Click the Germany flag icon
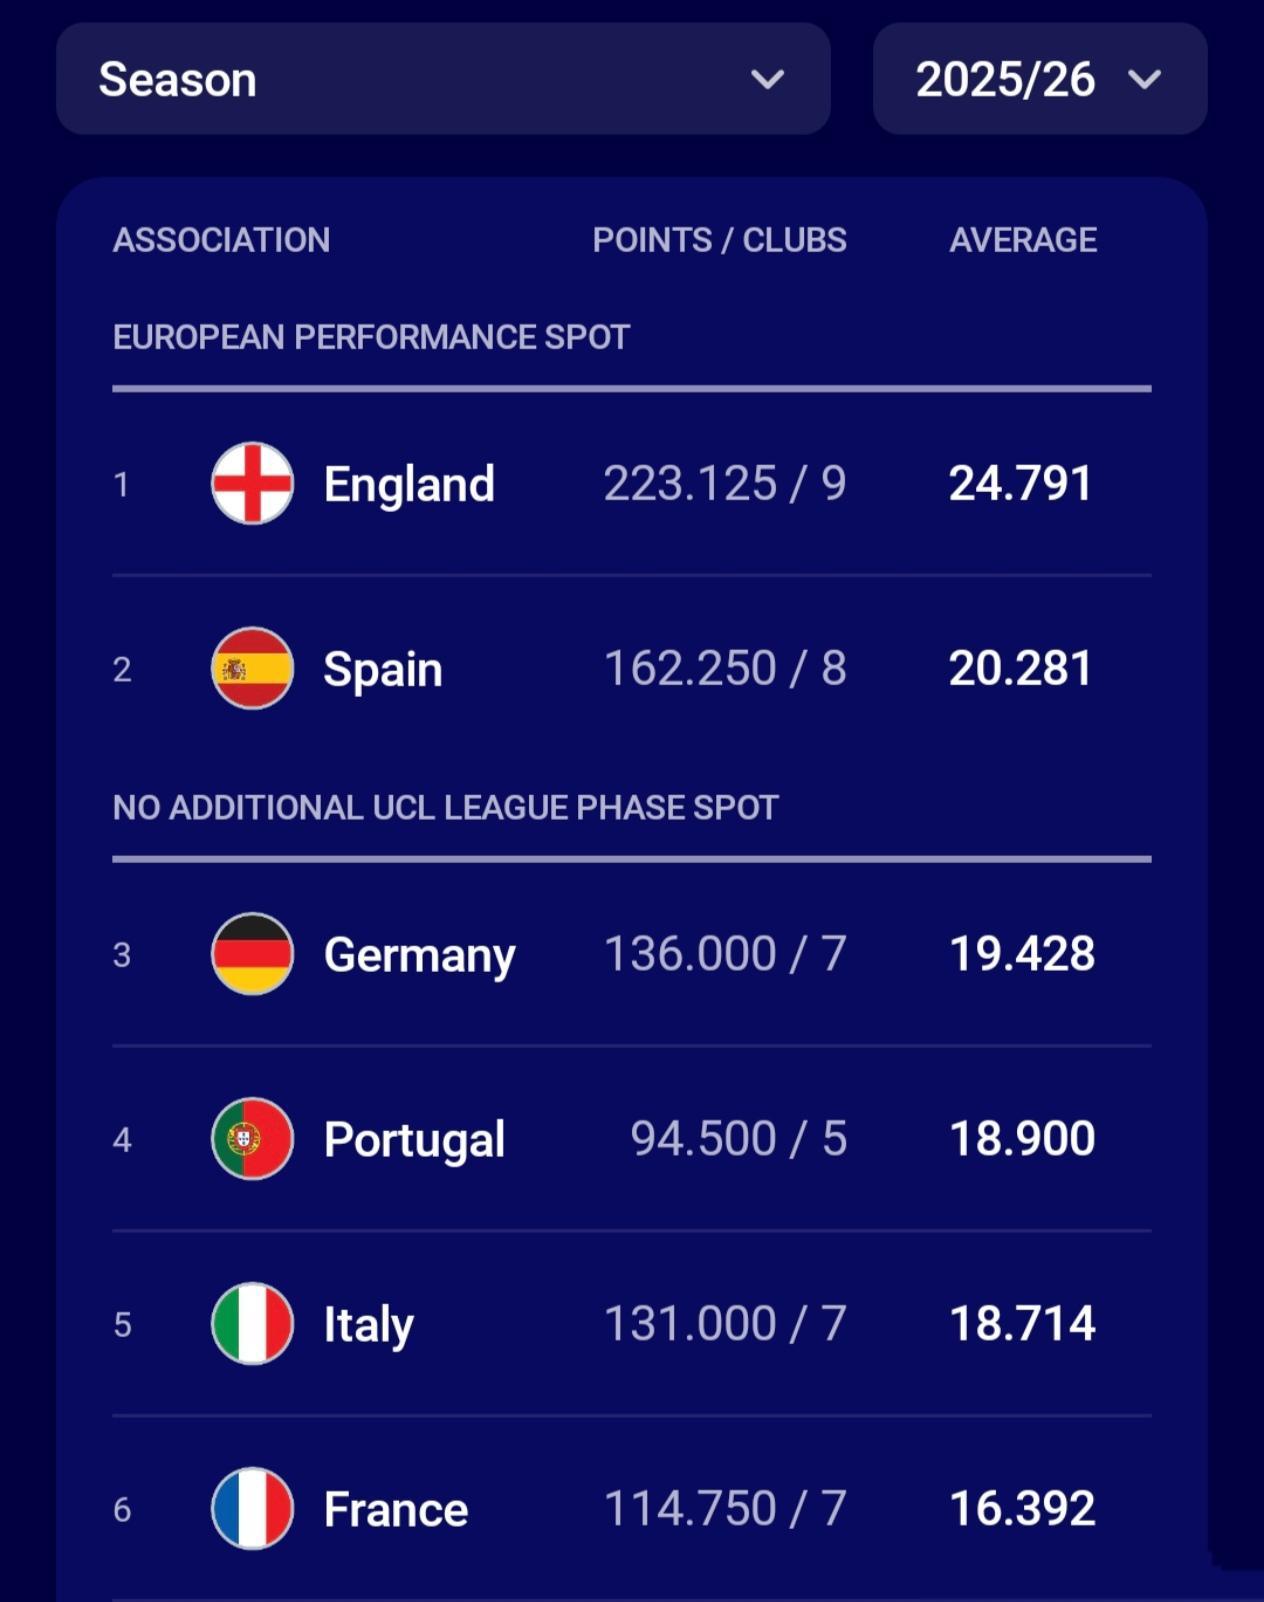Screen dimensions: 1264x1602 point(252,954)
